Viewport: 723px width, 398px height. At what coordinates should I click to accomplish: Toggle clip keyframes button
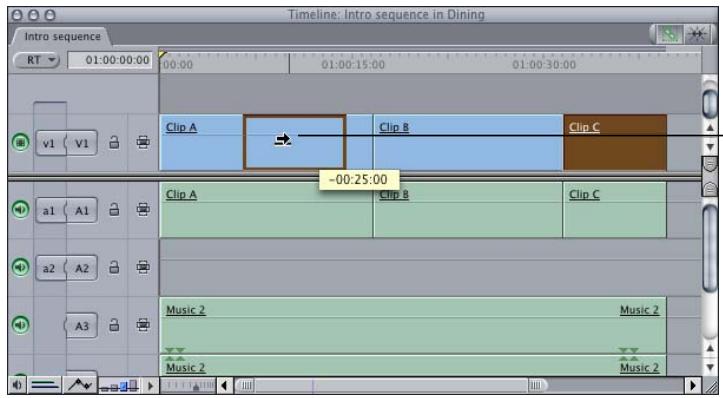[x=45, y=385]
